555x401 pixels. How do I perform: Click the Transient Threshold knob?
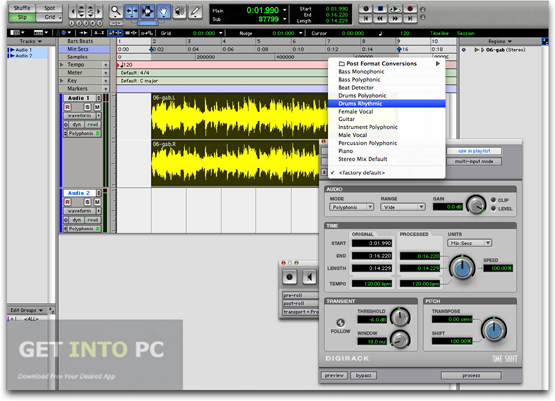tap(400, 317)
